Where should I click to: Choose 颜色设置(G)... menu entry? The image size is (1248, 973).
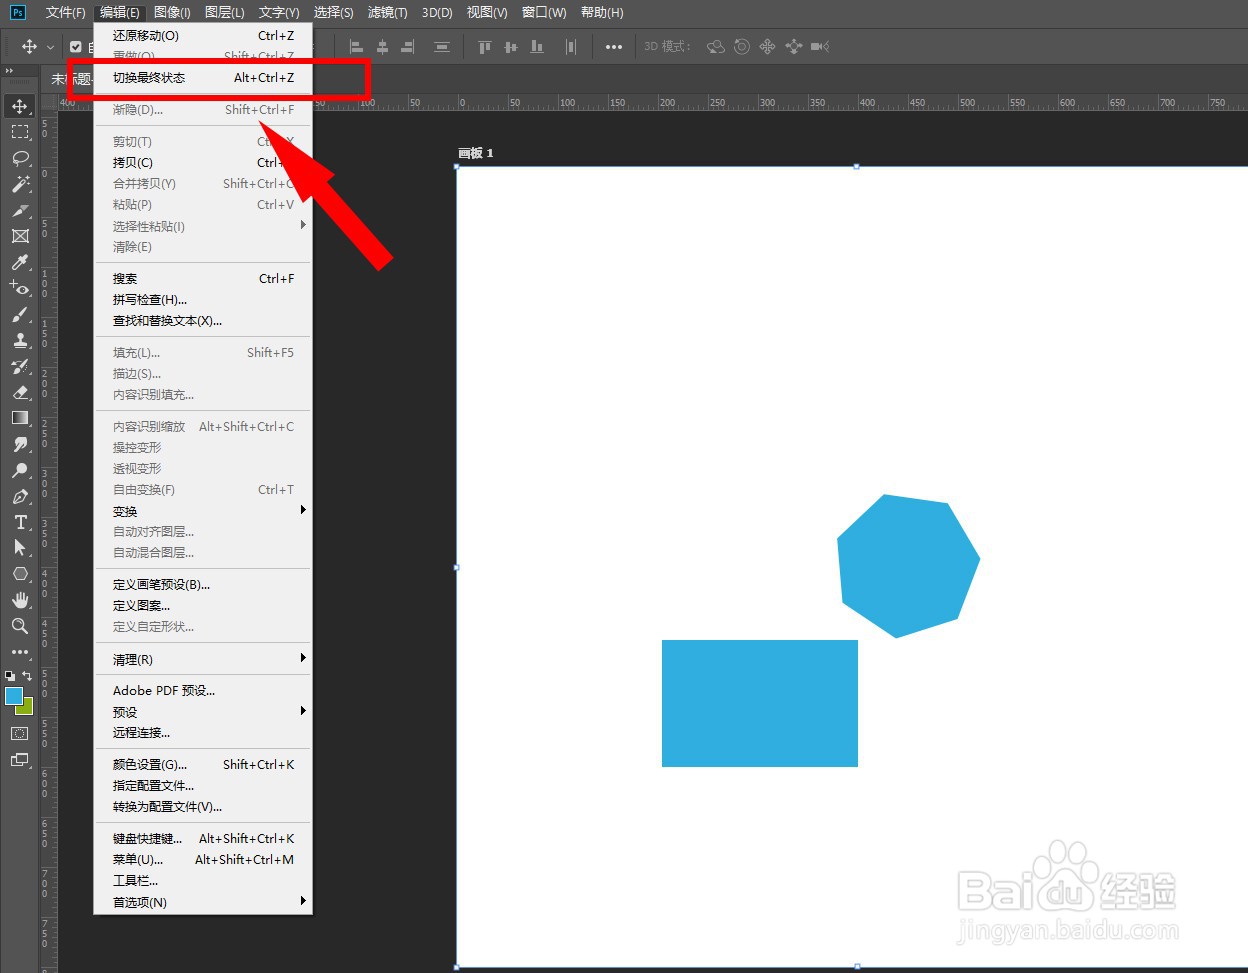(203, 765)
